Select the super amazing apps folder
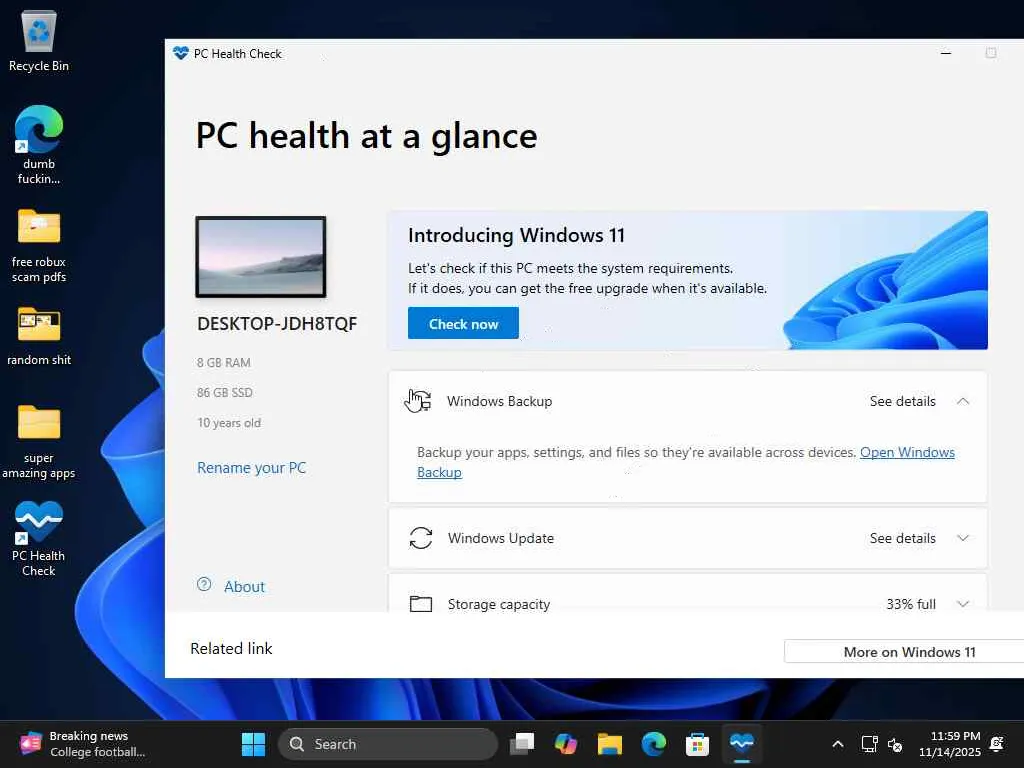This screenshot has height=768, width=1024. (39, 441)
